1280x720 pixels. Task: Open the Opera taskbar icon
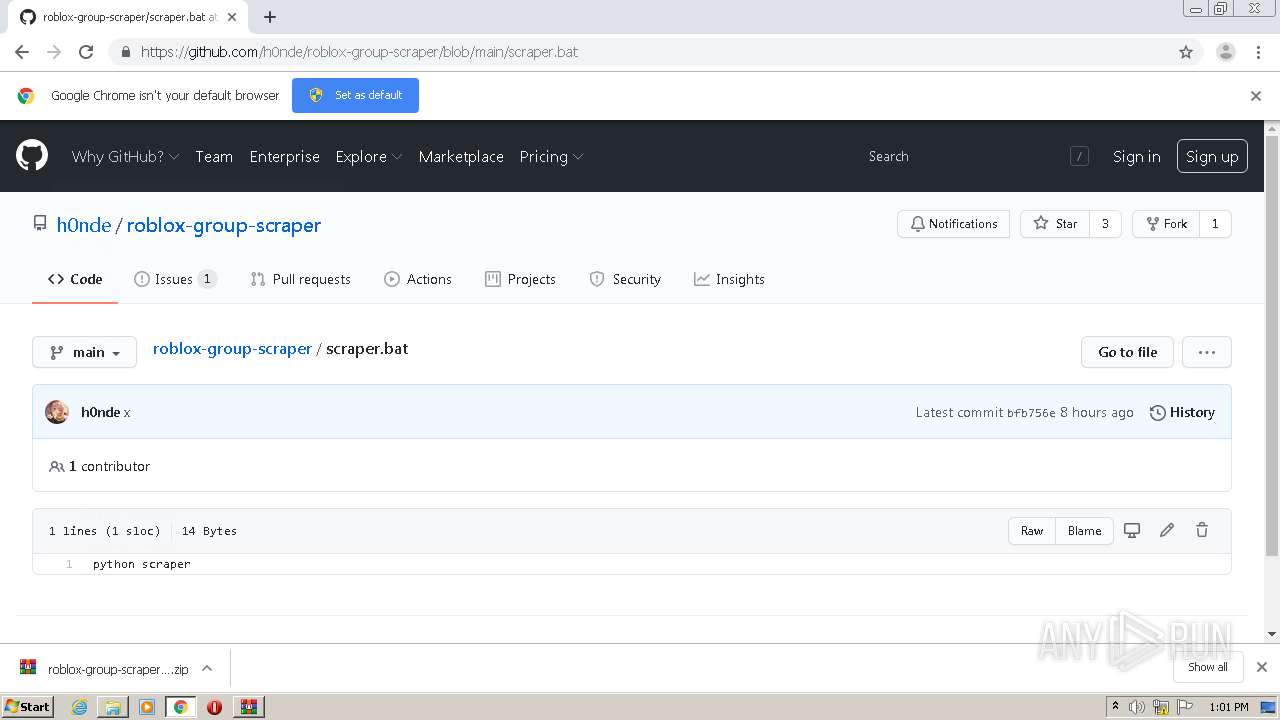[214, 707]
